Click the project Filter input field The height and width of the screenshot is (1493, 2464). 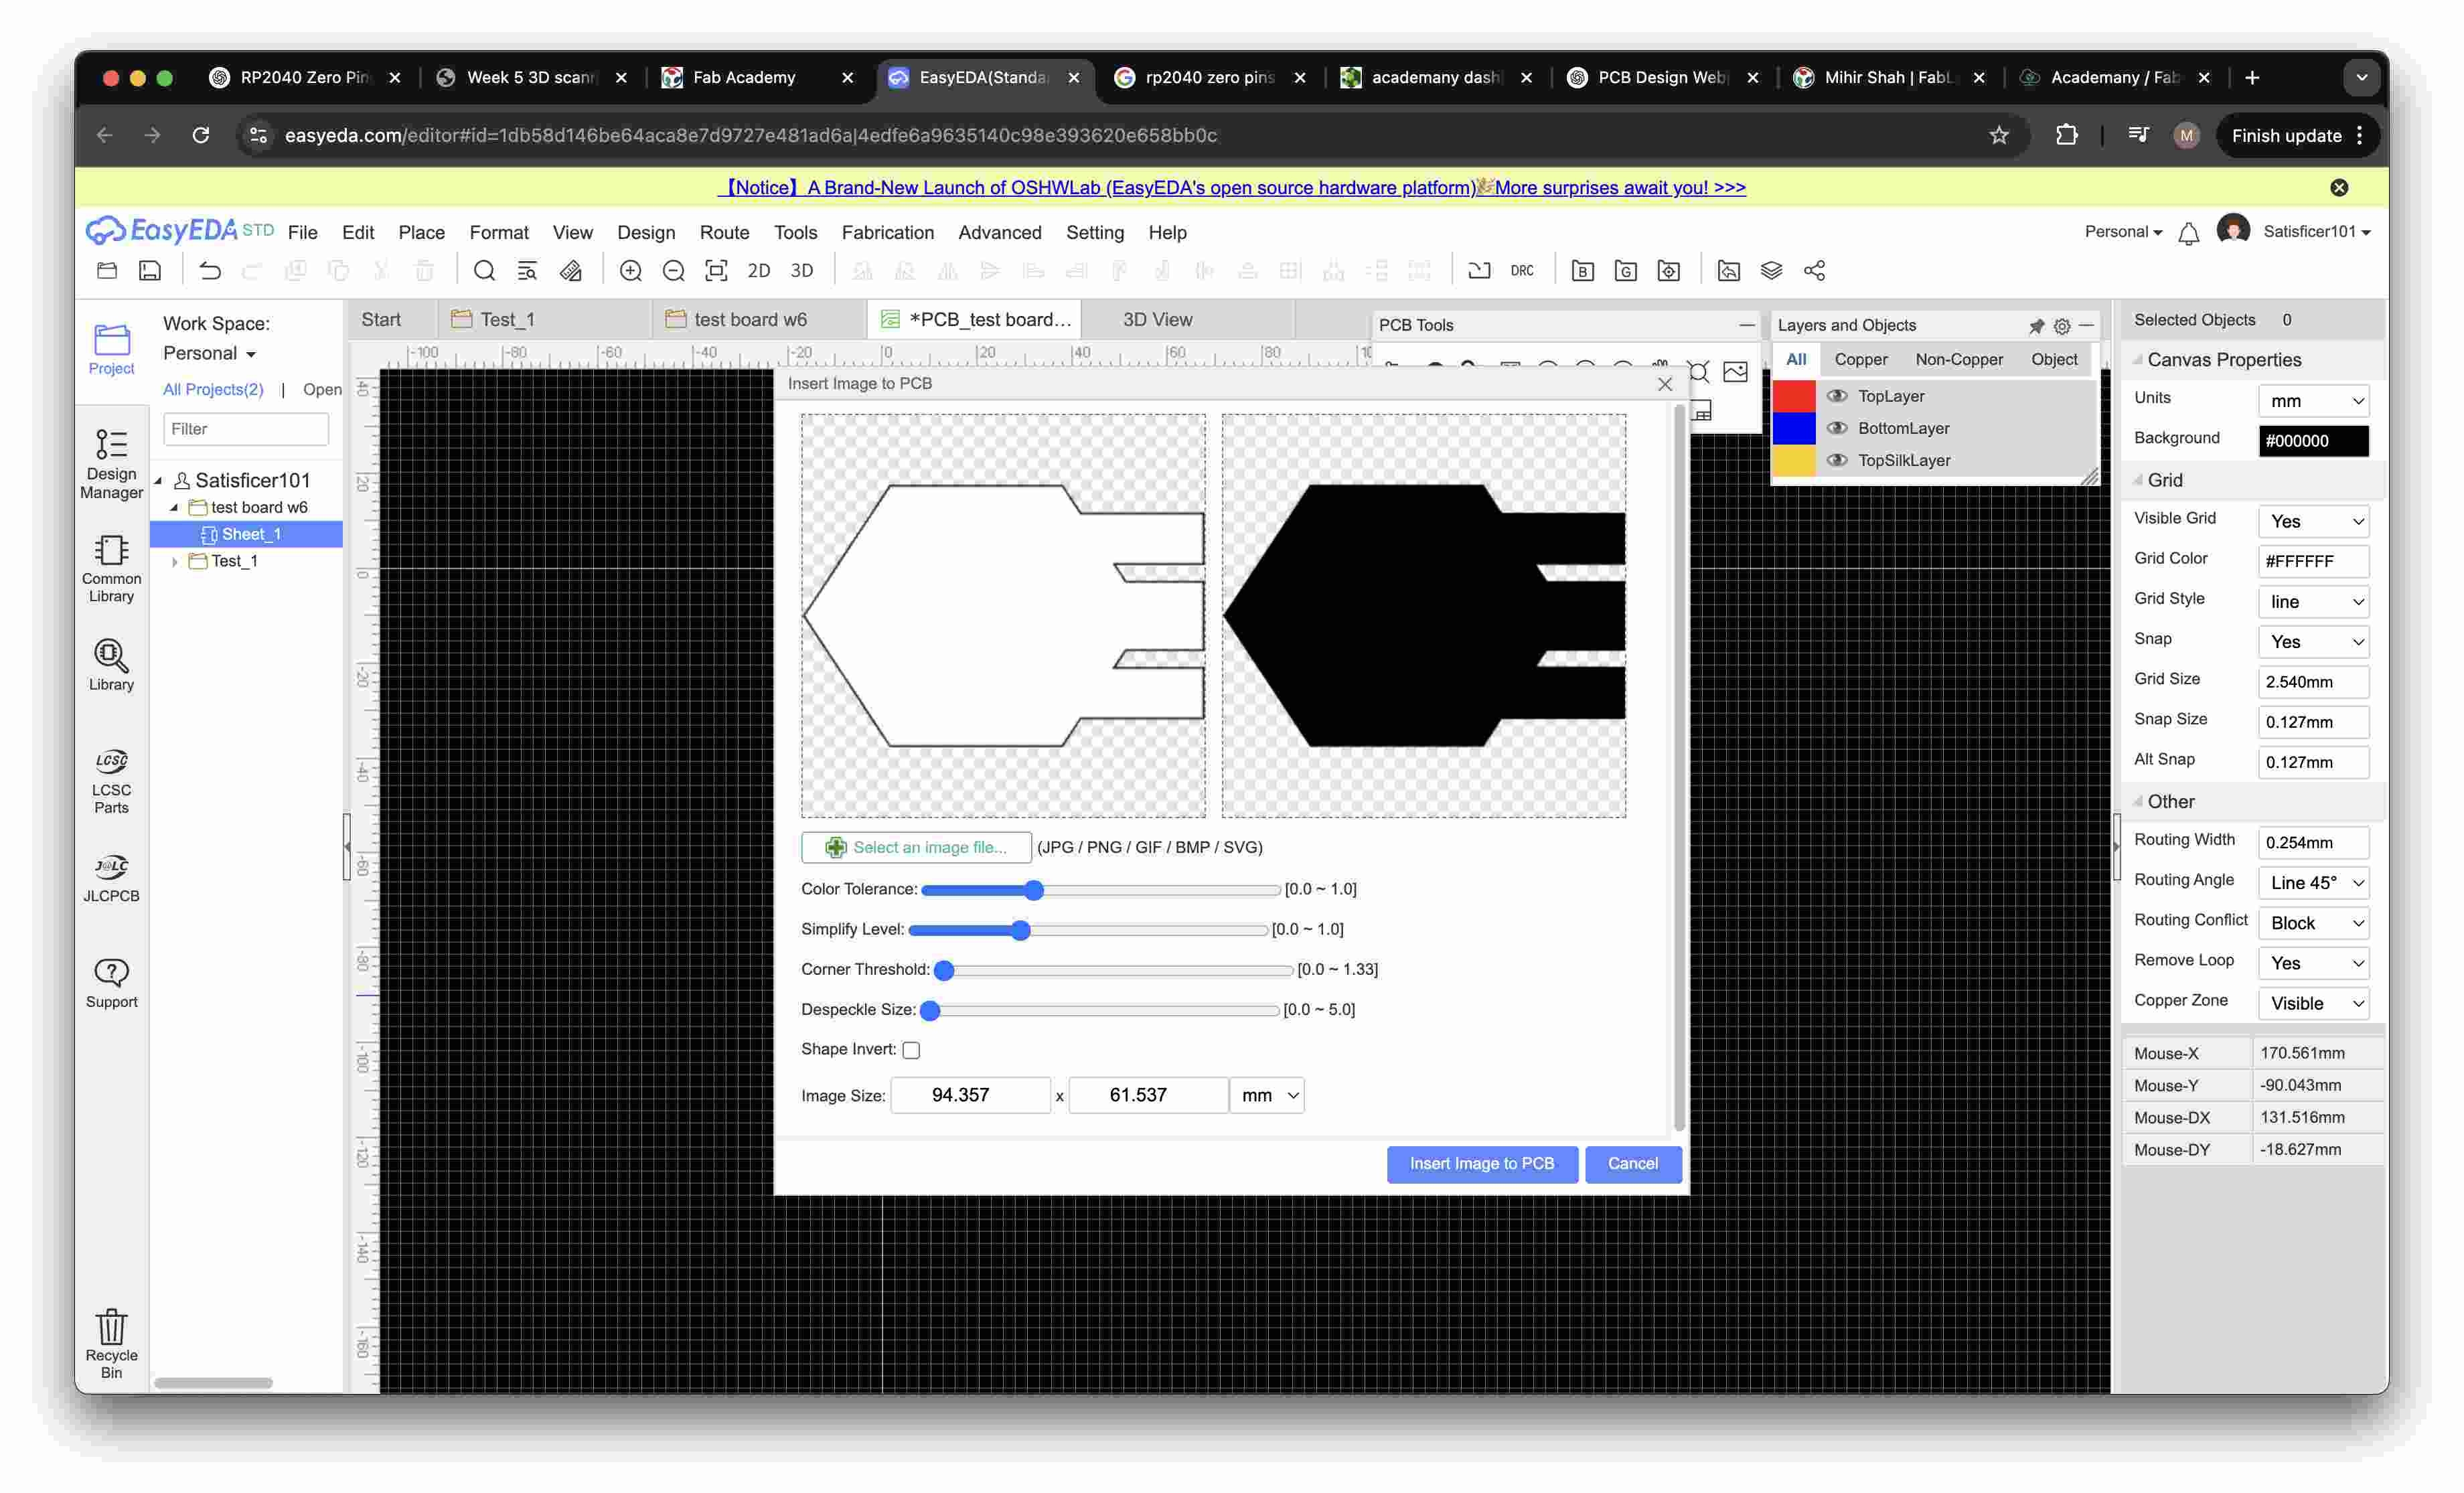point(246,429)
